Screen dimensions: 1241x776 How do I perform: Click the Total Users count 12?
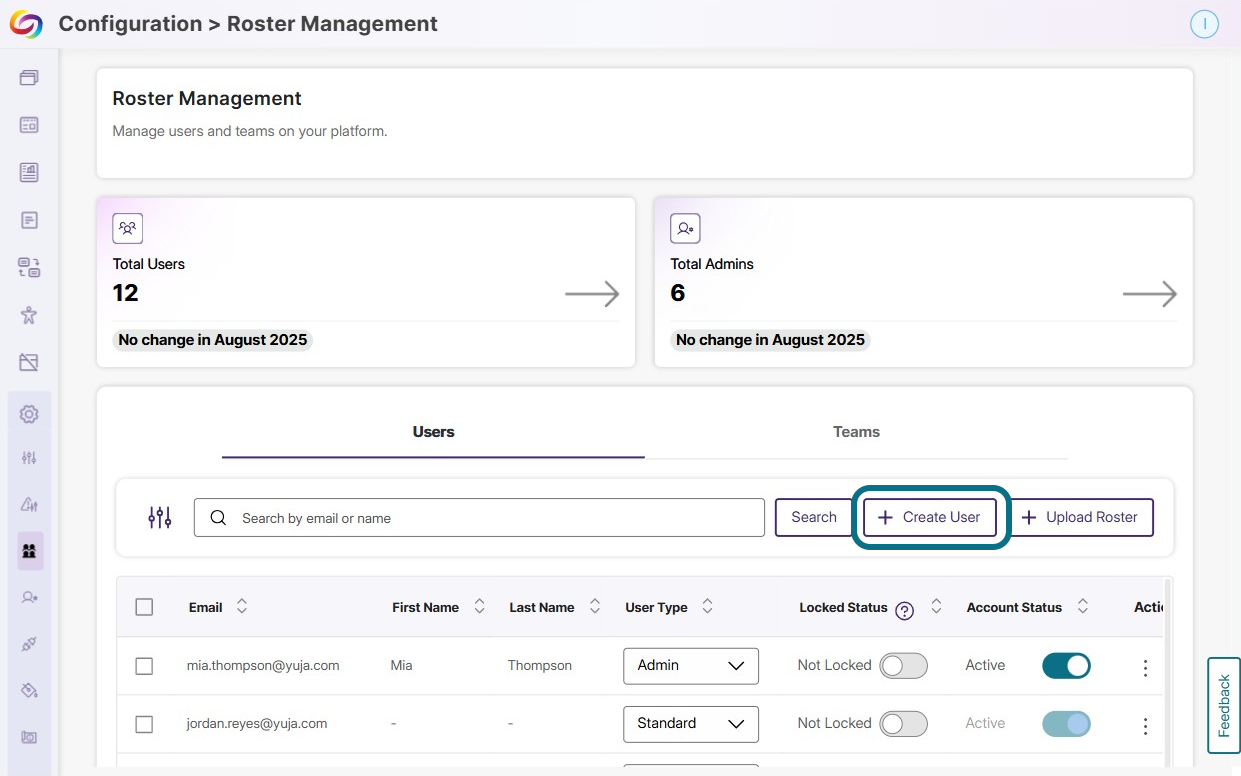point(125,293)
